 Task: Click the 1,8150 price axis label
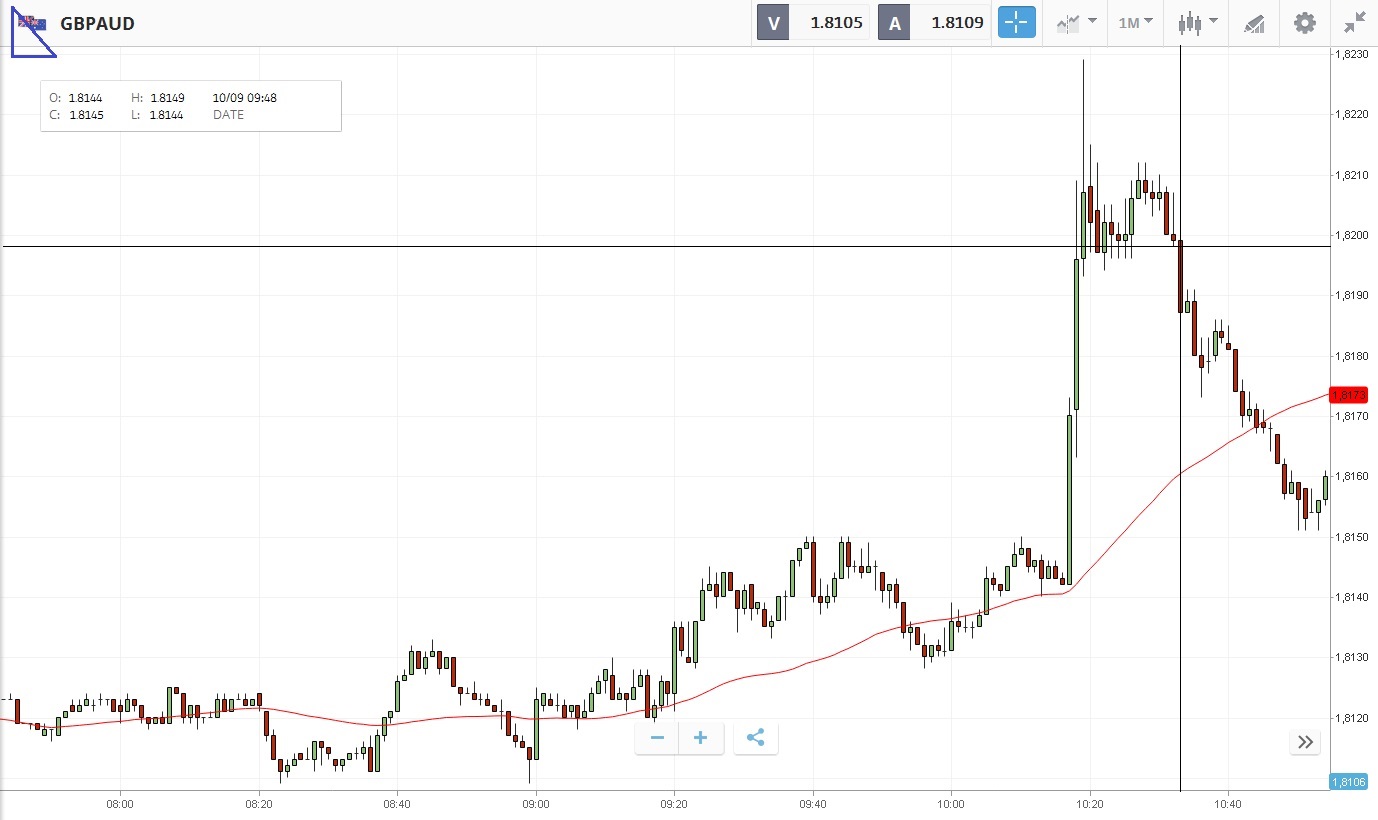[x=1351, y=537]
